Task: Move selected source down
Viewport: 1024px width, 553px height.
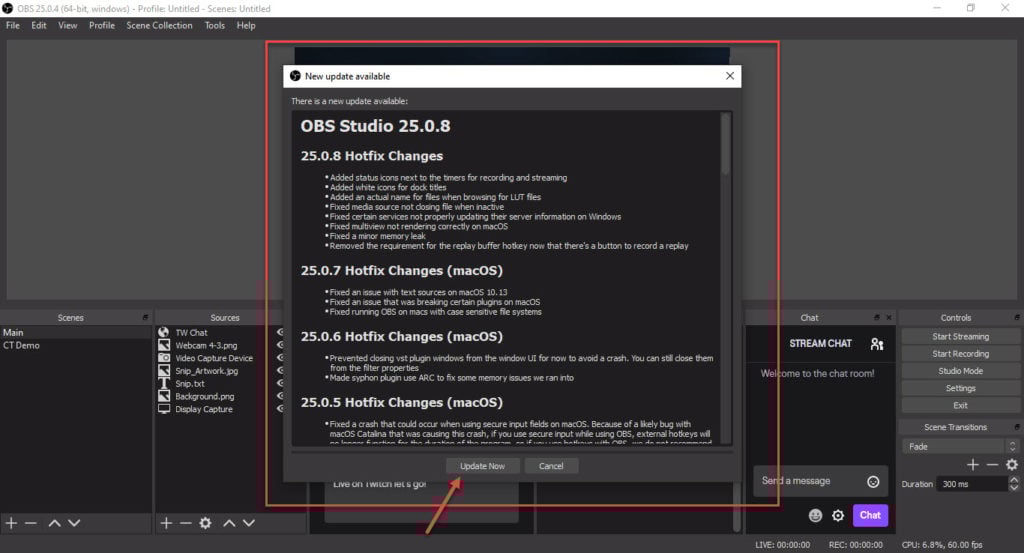Action: 249,523
